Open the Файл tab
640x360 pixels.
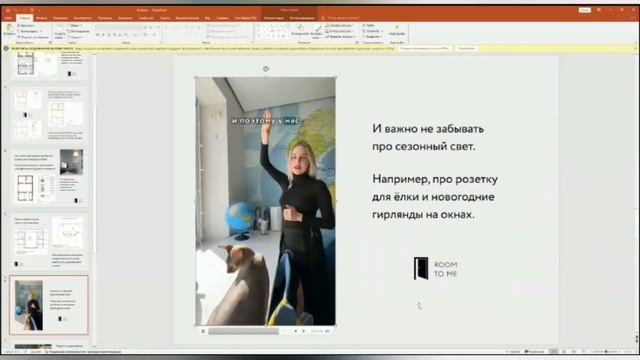(x=8, y=18)
